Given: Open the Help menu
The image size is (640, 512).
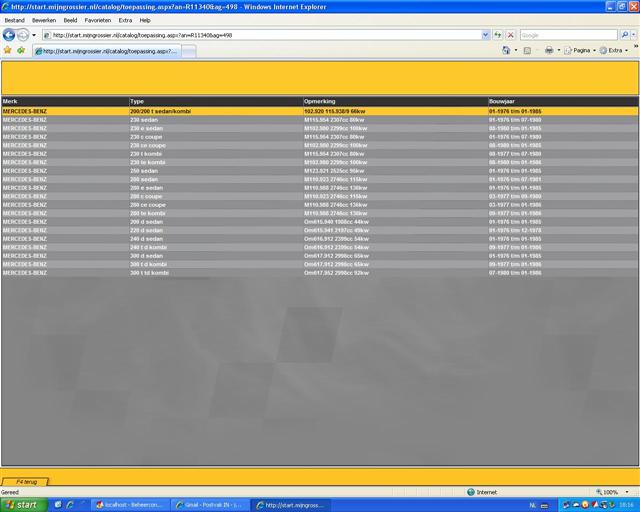Looking at the screenshot, I should tap(145, 20).
